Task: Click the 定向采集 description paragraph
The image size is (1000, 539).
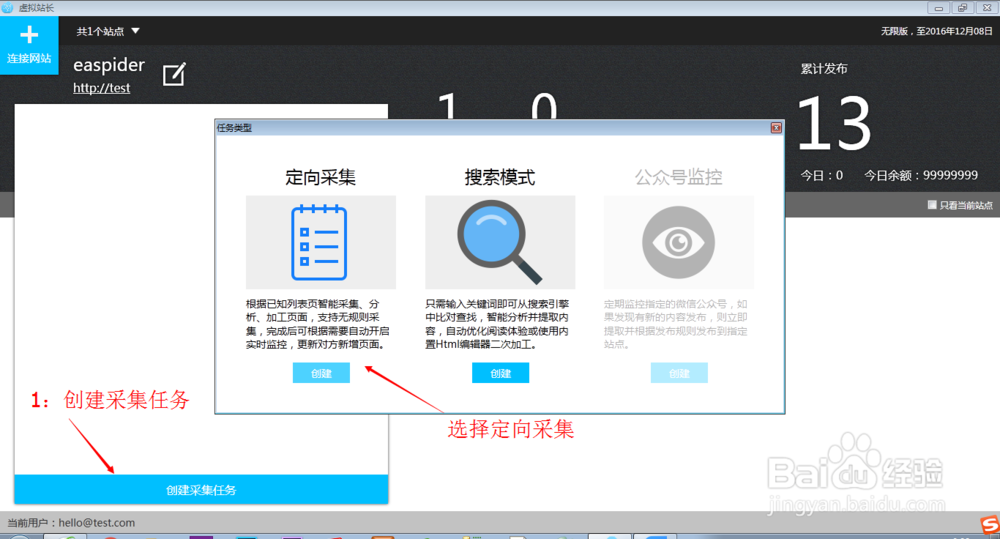Action: (x=318, y=324)
